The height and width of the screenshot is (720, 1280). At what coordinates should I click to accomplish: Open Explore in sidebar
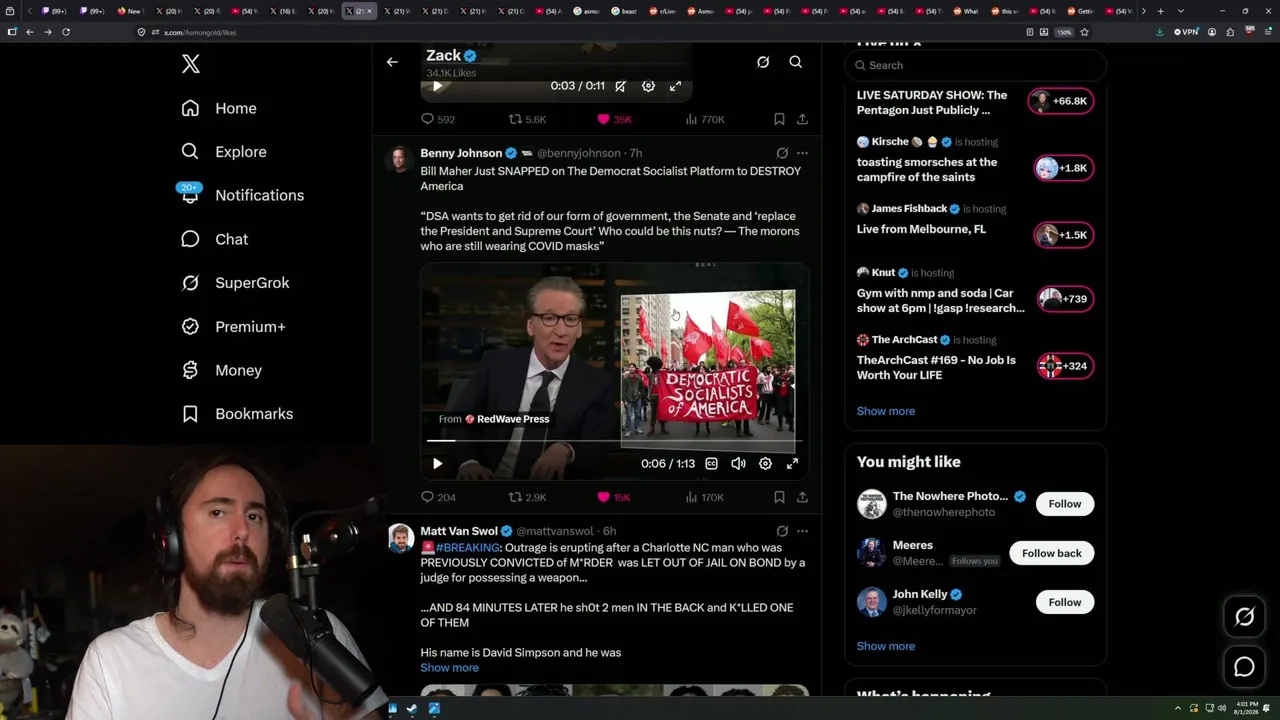pyautogui.click(x=224, y=152)
